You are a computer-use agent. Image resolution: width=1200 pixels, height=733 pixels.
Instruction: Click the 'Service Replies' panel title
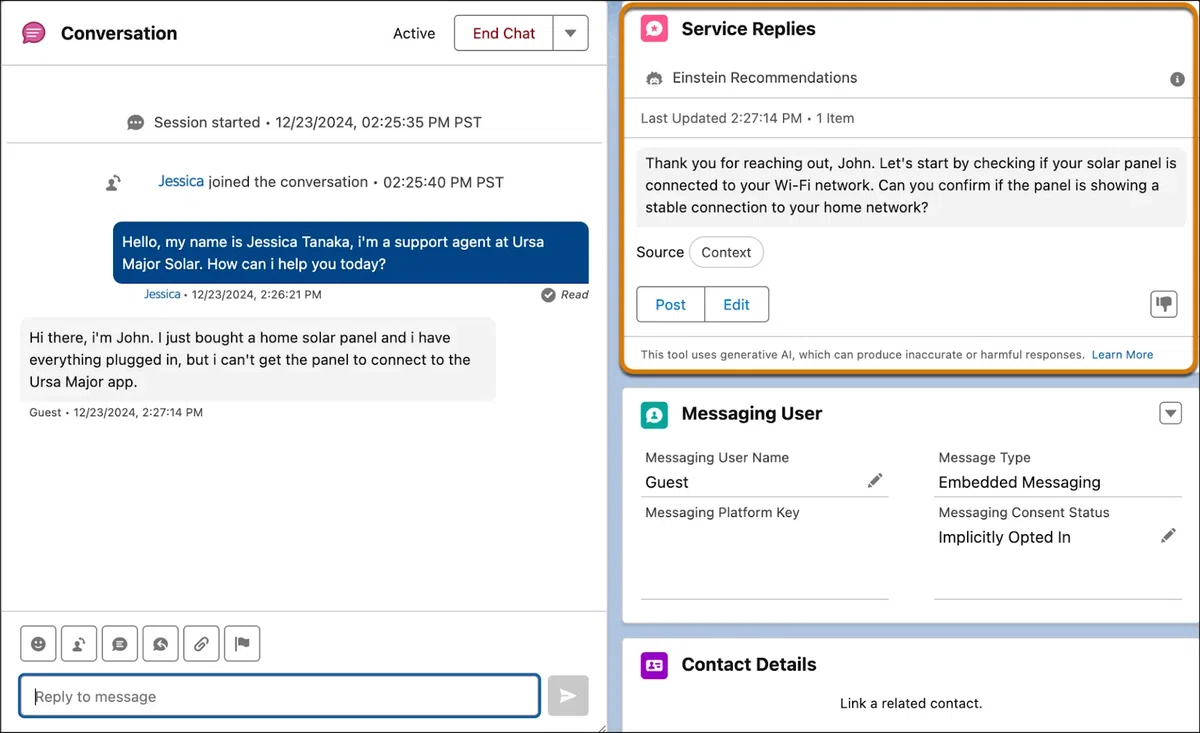coord(748,29)
